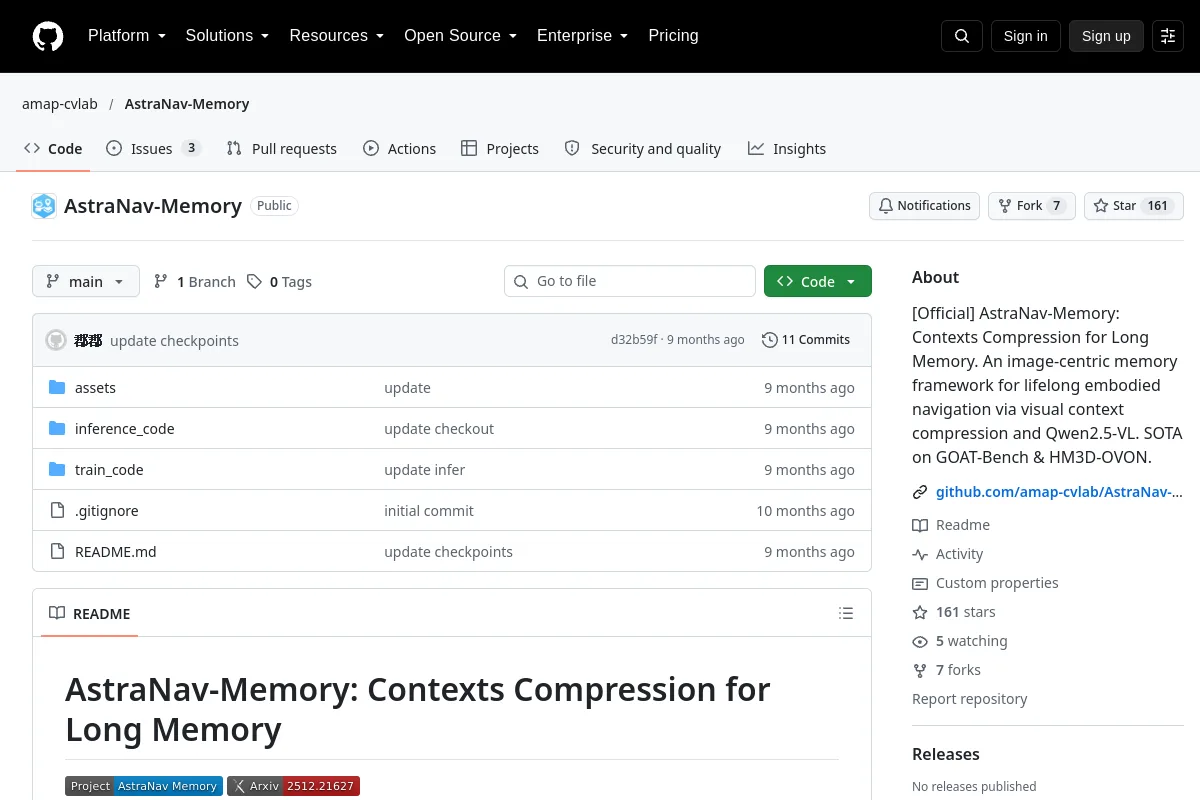Click the Sign up button
The width and height of the screenshot is (1200, 800).
tap(1106, 36)
